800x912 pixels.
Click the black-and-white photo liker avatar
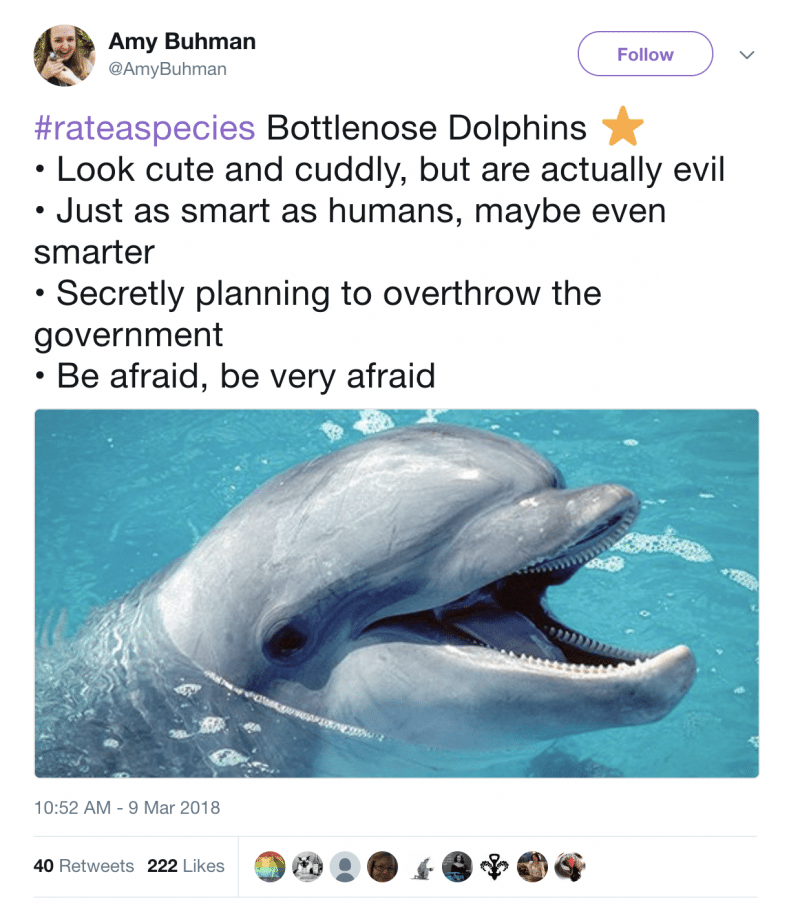[307, 866]
